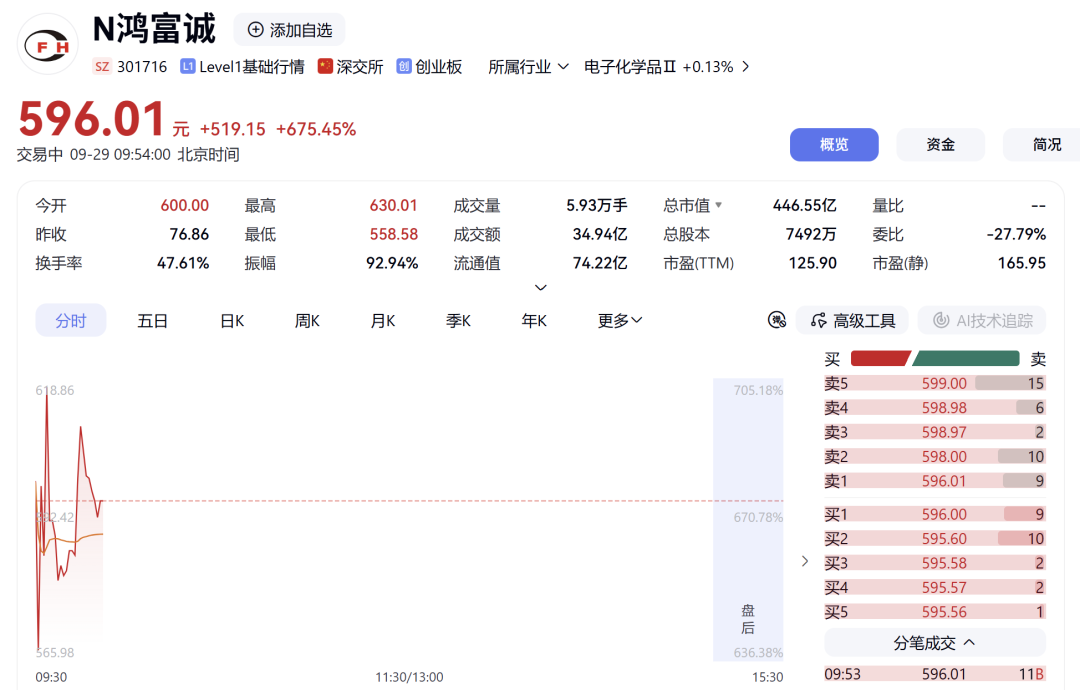Image resolution: width=1080 pixels, height=690 pixels.
Task: Click the 卖4 row at 598.98
Action: click(x=935, y=408)
